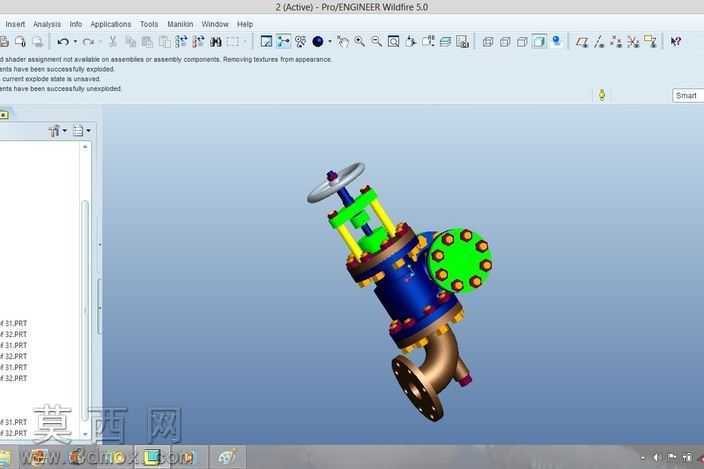This screenshot has height=469, width=704.
Task: Open the Find tool binoculars icon
Action: 216,42
